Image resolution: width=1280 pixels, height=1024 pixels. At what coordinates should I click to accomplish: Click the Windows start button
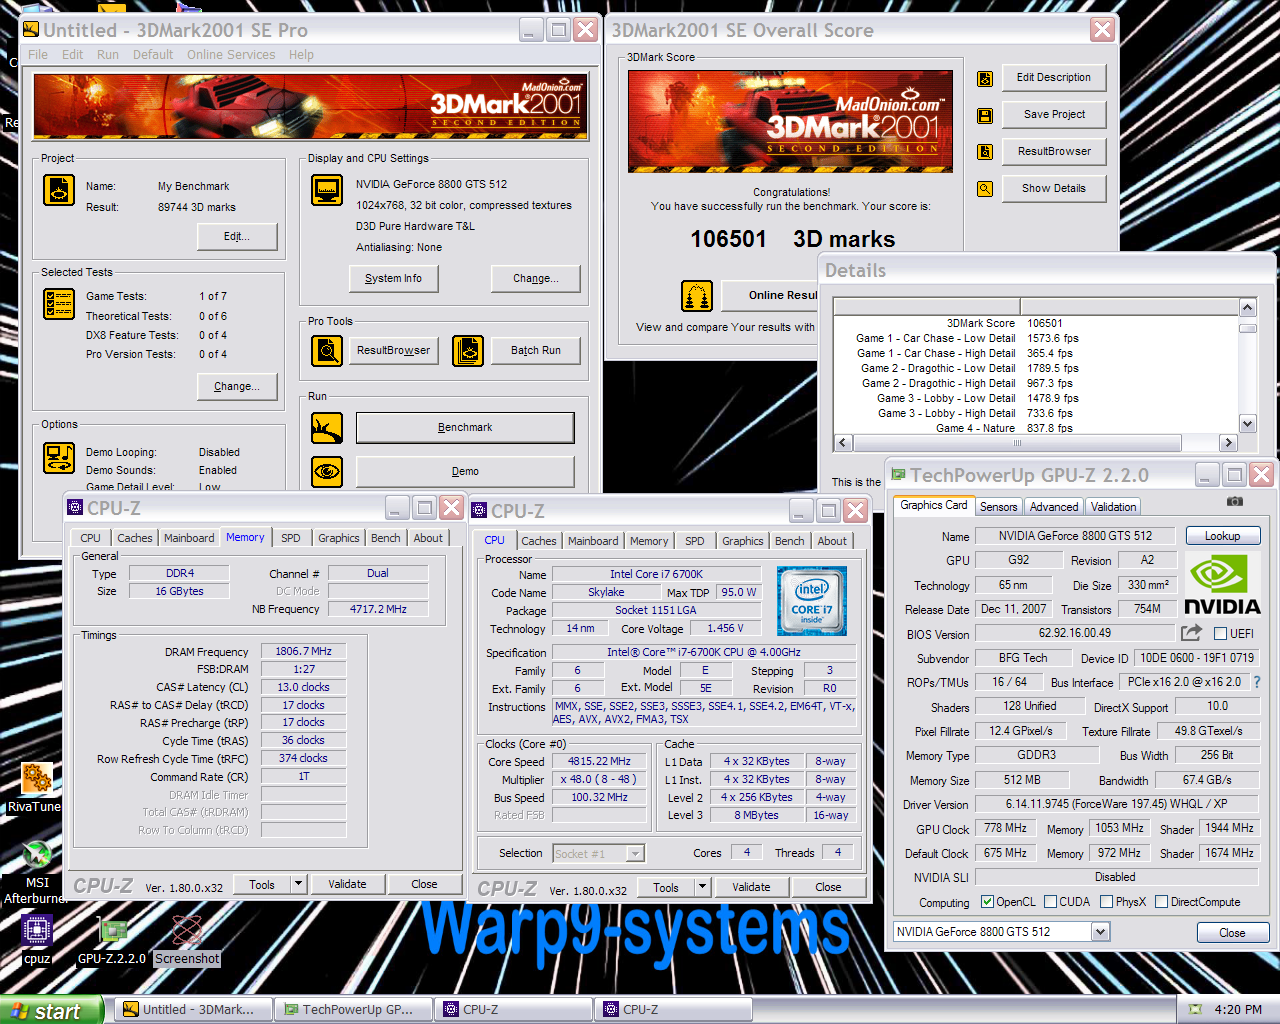[52, 1010]
